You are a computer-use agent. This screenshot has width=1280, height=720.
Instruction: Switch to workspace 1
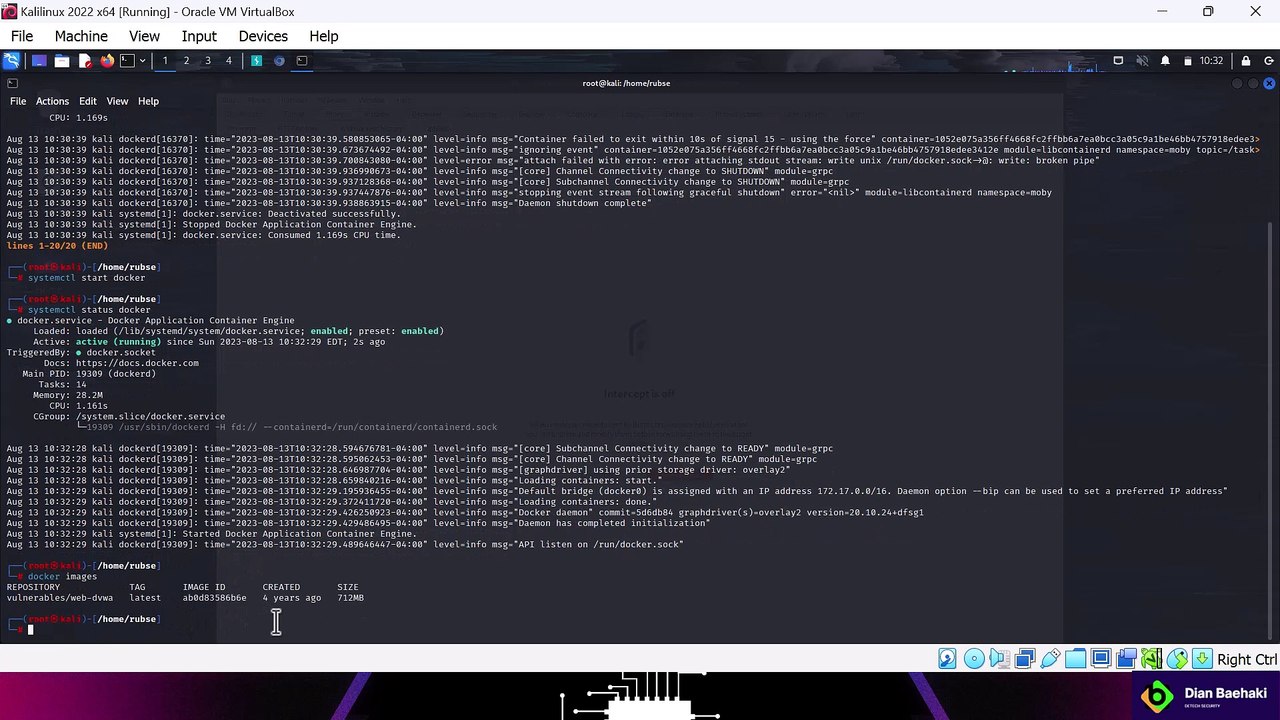click(165, 61)
